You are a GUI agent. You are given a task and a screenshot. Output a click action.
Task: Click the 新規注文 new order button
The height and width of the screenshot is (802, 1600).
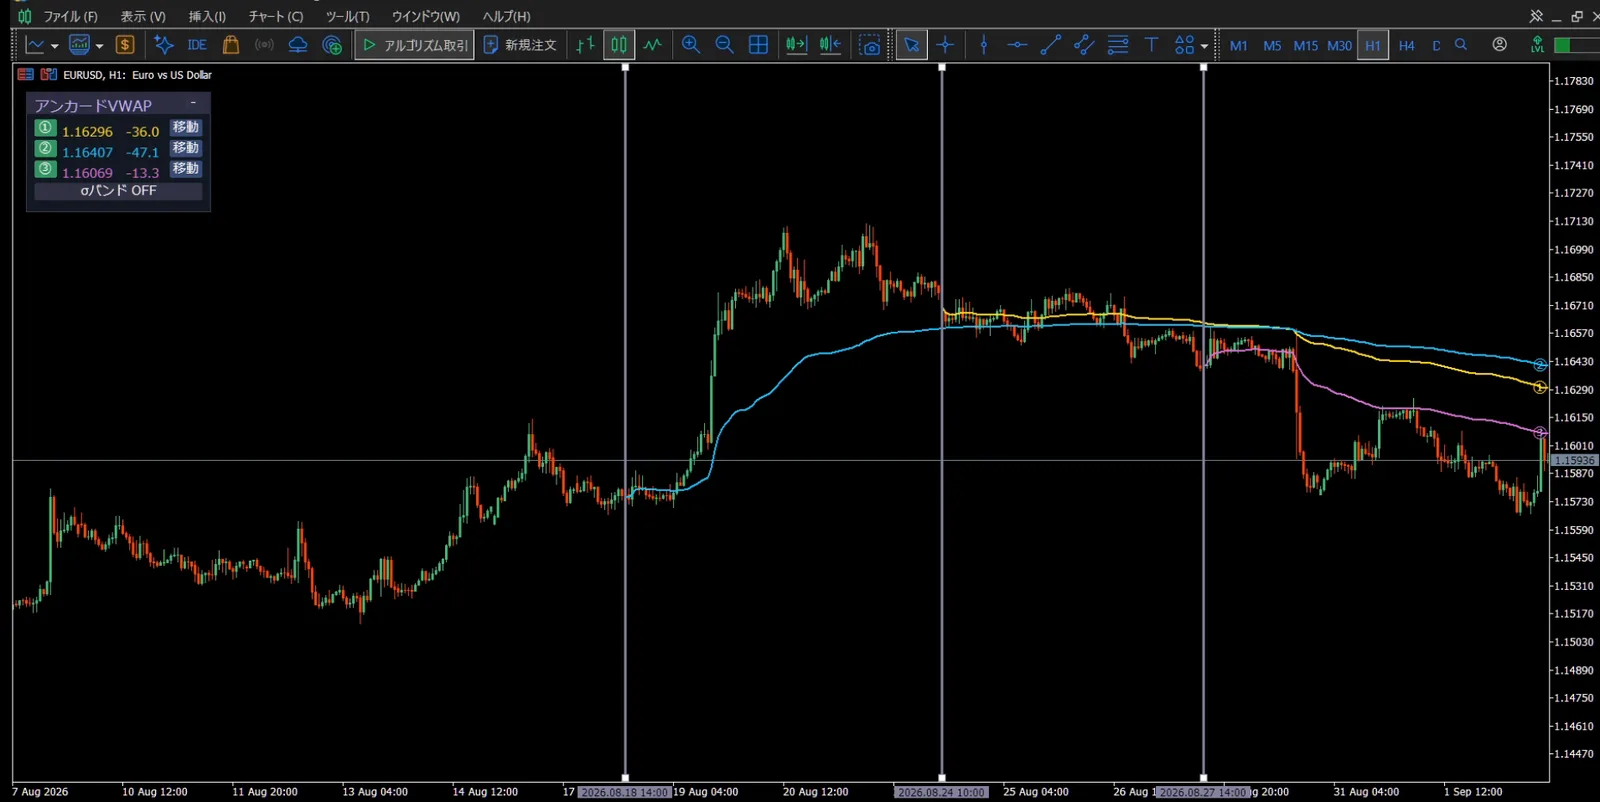[x=520, y=45]
